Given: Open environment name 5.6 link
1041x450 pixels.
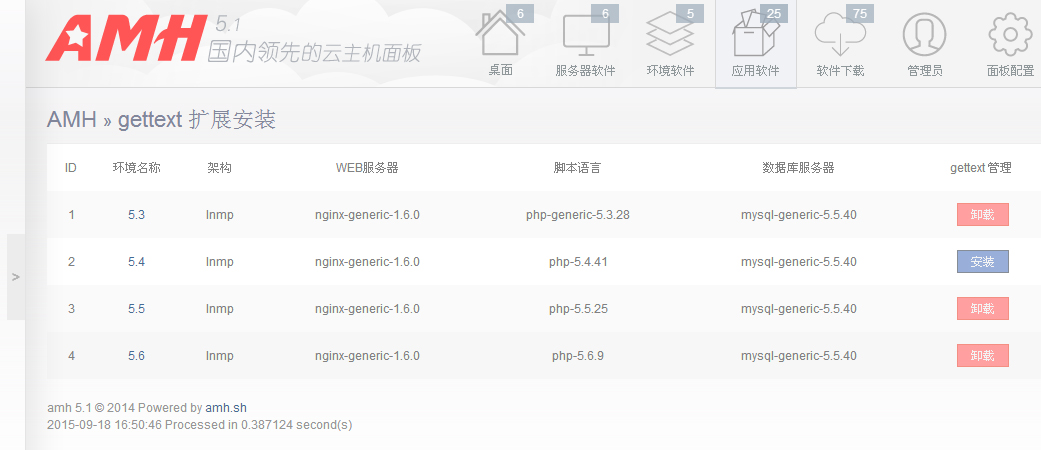Looking at the screenshot, I should pos(136,356).
